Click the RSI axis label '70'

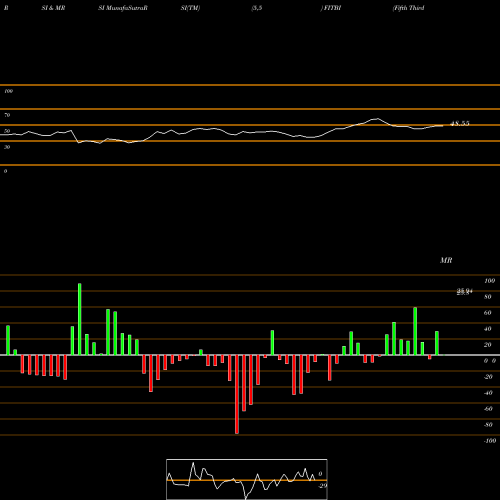(x=7, y=115)
